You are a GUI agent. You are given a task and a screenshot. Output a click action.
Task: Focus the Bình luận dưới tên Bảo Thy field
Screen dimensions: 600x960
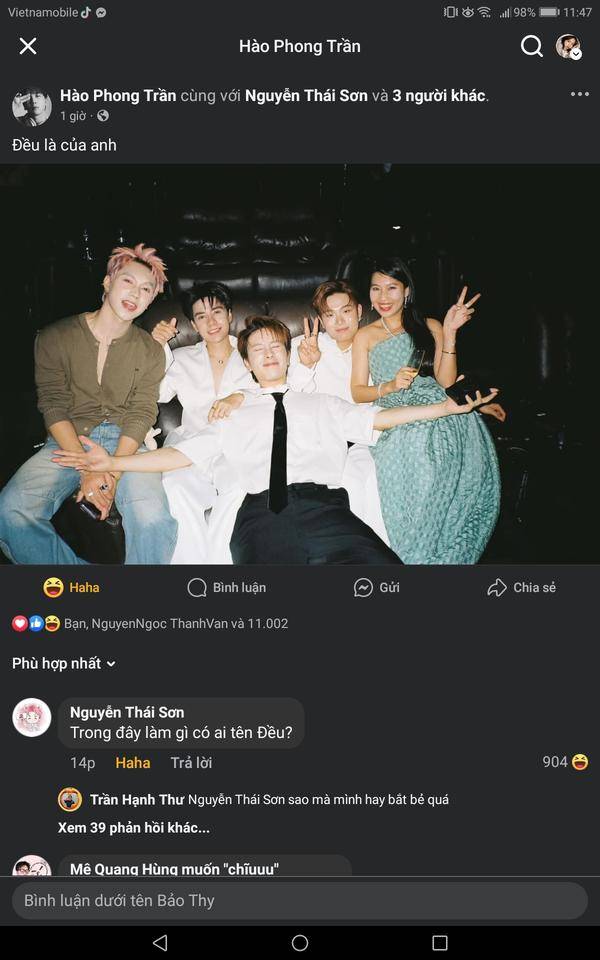coord(300,901)
